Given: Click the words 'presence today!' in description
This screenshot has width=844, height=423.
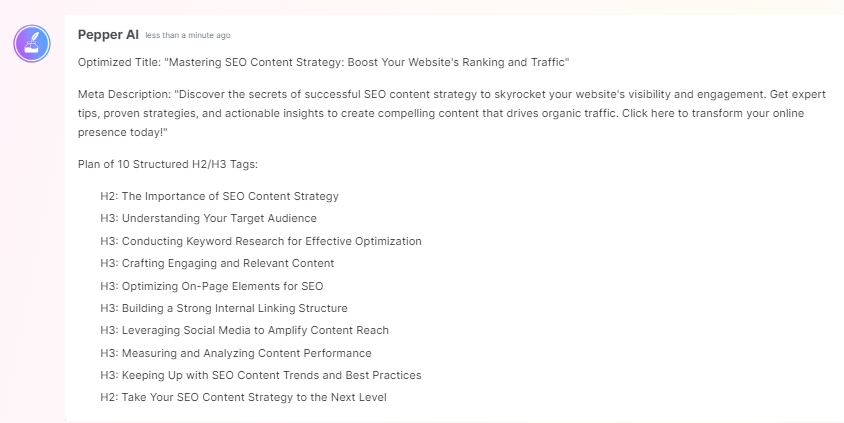Looking at the screenshot, I should pyautogui.click(x=123, y=132).
